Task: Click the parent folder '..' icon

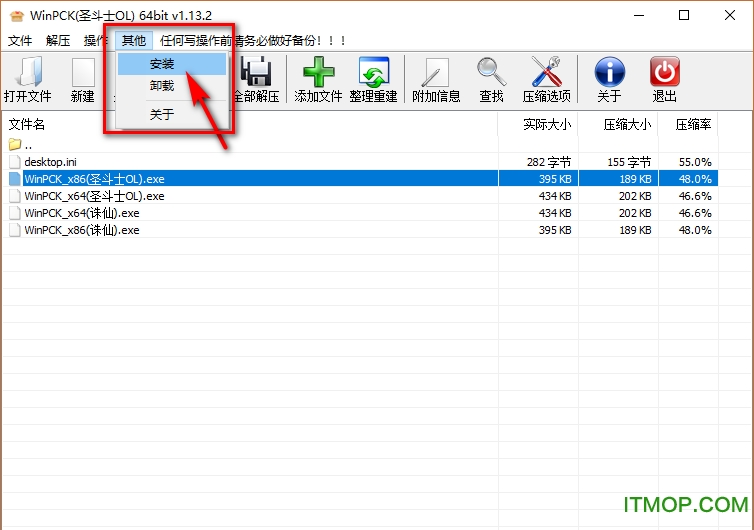Action: pyautogui.click(x=15, y=144)
